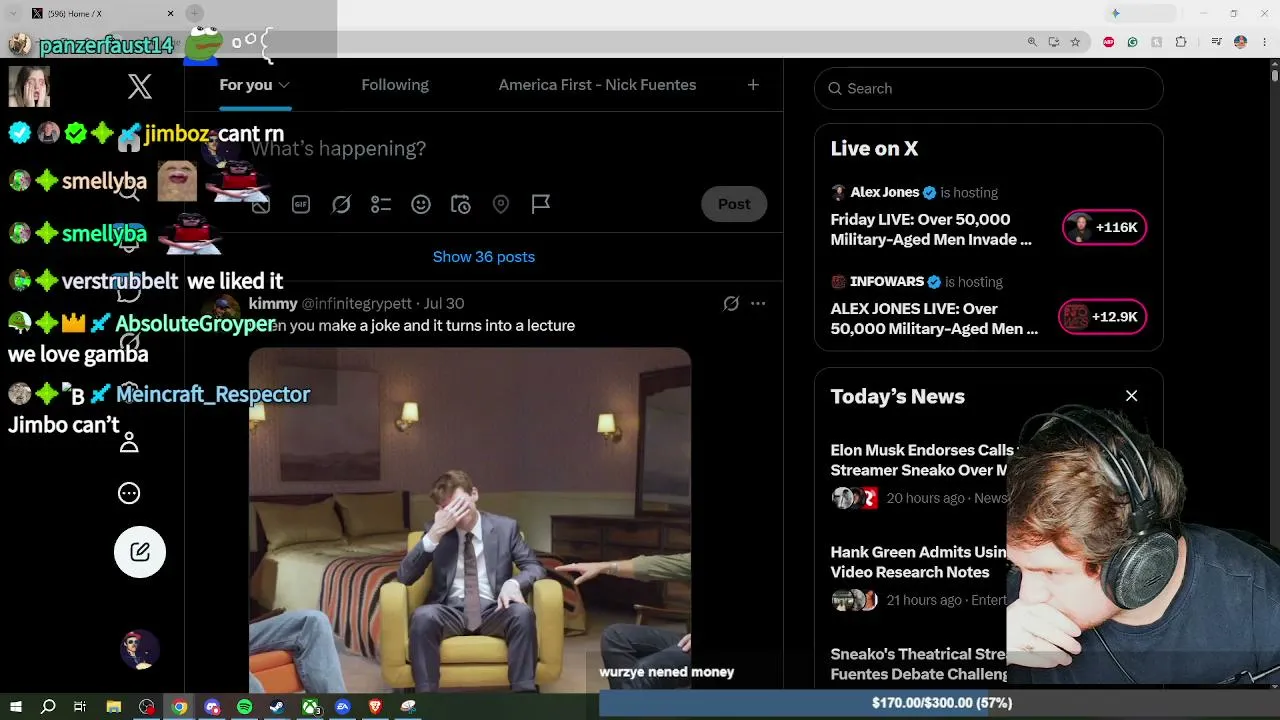Show 36 new posts

(484, 257)
